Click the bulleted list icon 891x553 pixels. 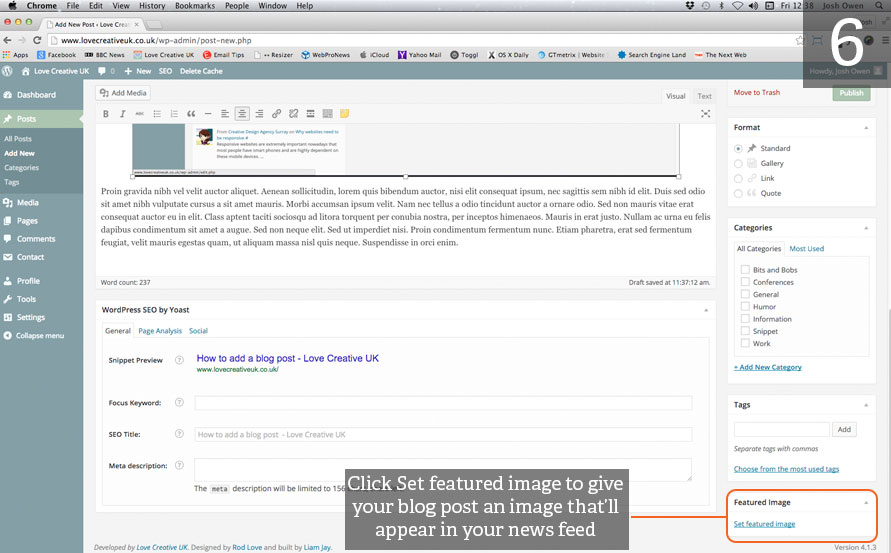click(x=156, y=114)
